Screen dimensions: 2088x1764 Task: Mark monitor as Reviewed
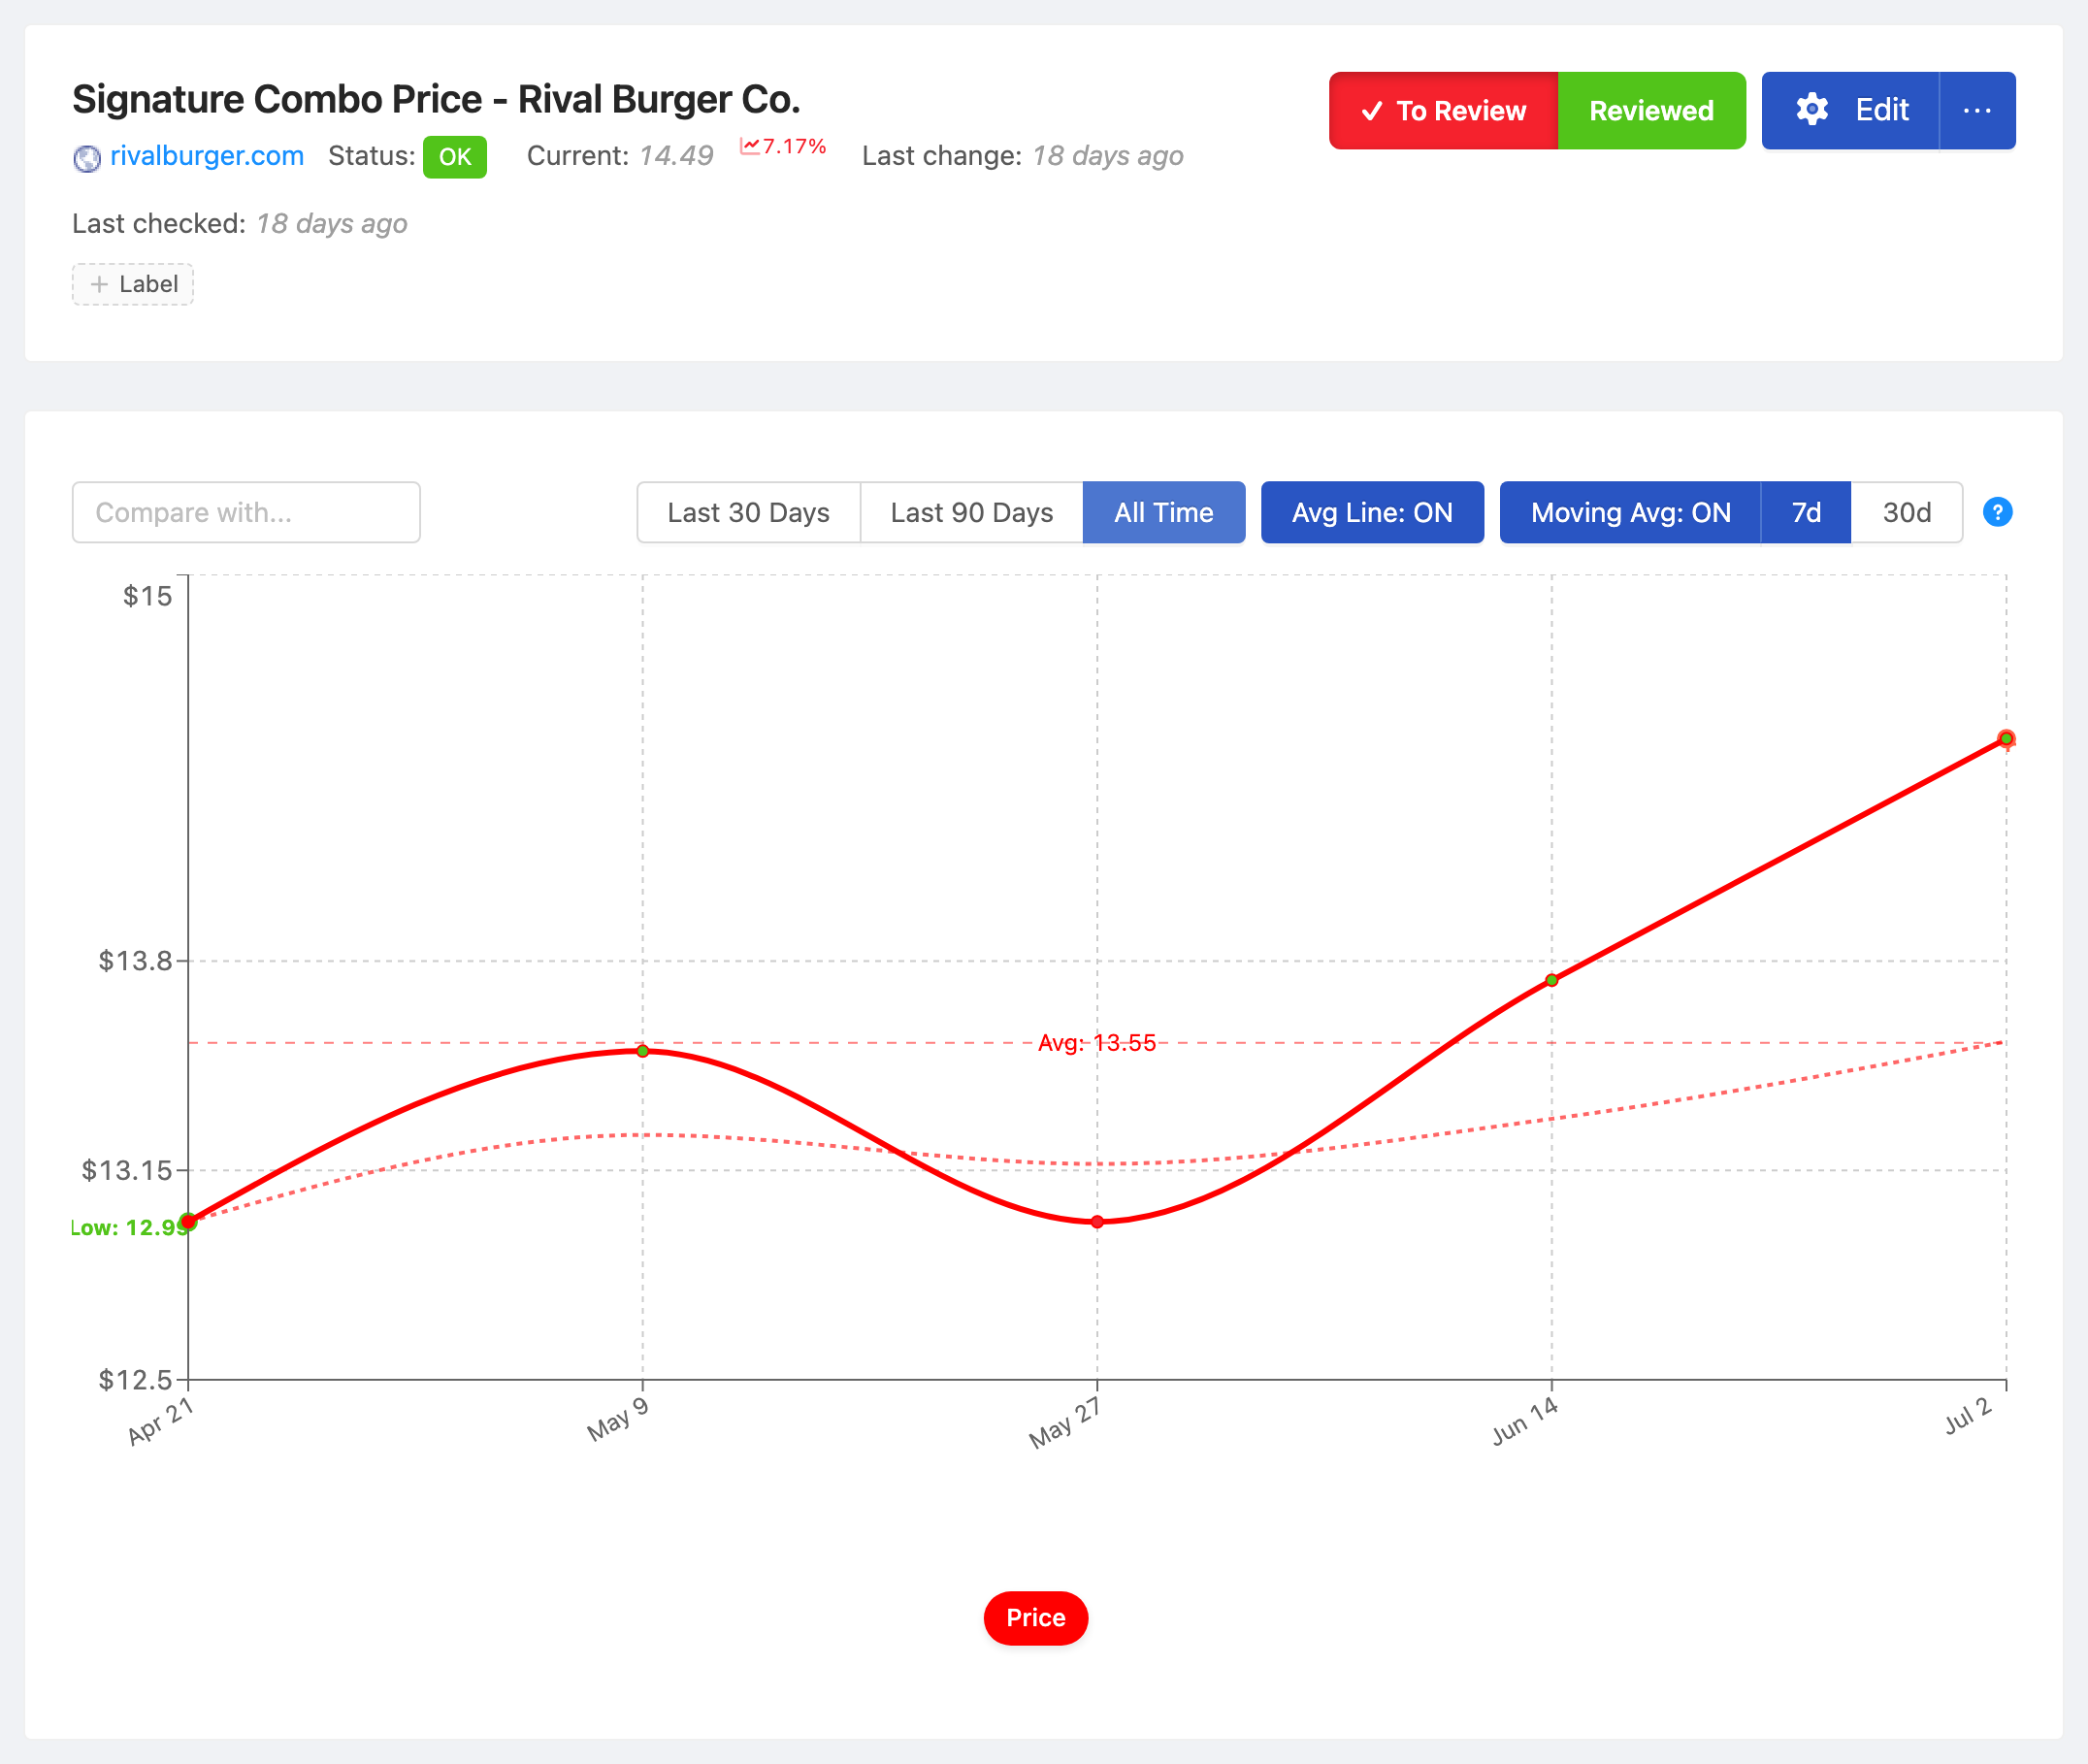1652,110
